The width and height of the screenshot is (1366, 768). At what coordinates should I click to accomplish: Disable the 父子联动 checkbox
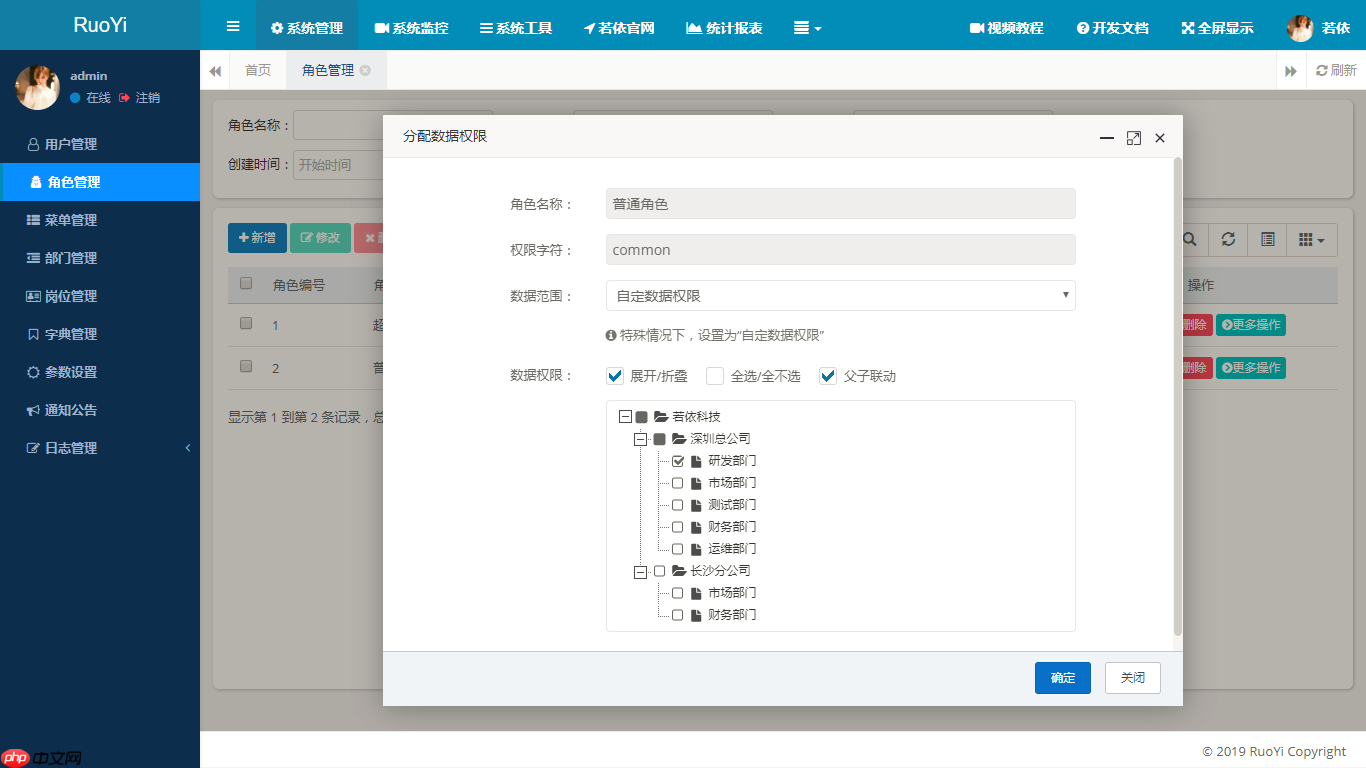[x=827, y=376]
